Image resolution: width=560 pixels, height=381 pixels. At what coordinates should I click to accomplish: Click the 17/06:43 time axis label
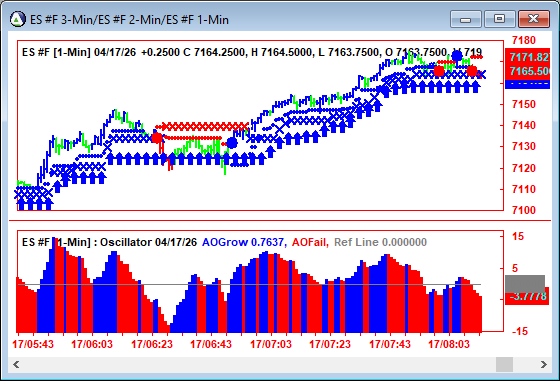(211, 344)
